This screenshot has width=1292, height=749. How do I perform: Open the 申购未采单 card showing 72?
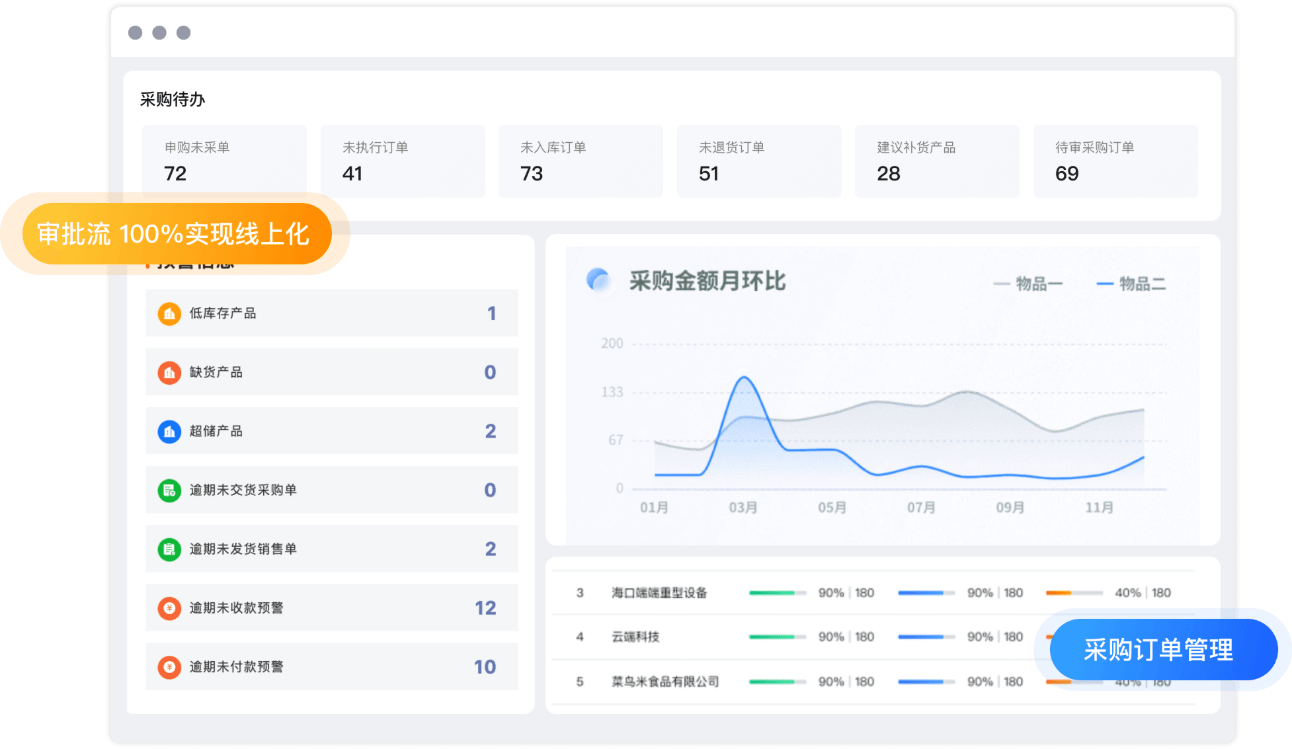[x=224, y=160]
